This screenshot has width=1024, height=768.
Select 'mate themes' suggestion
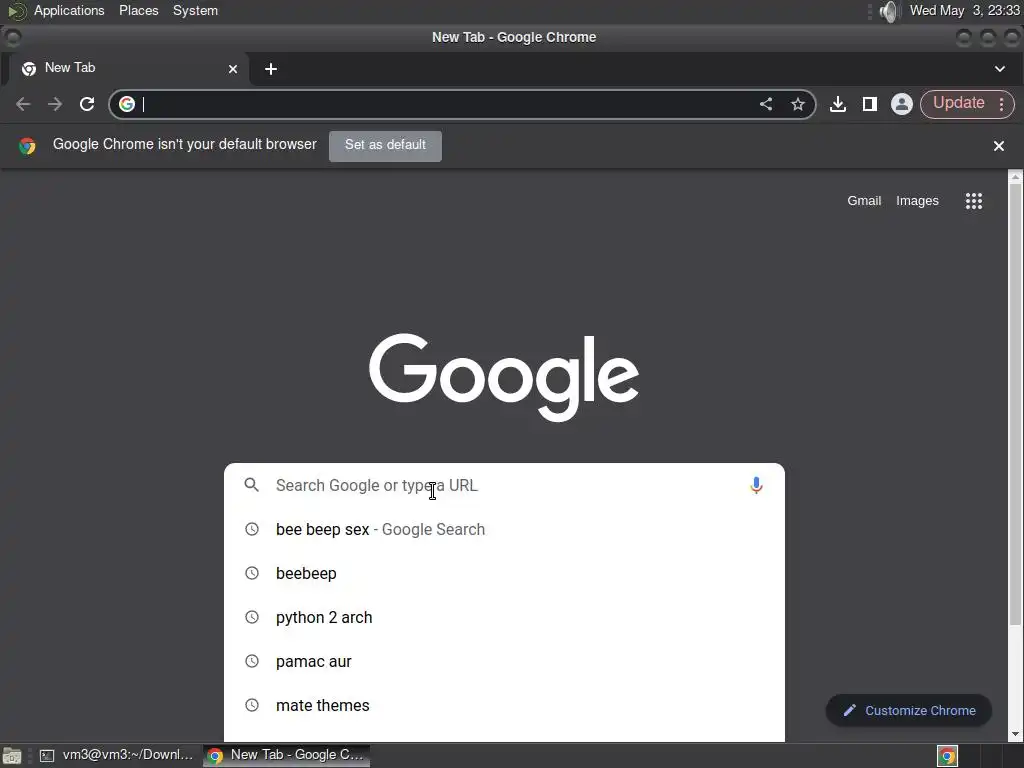(x=504, y=705)
